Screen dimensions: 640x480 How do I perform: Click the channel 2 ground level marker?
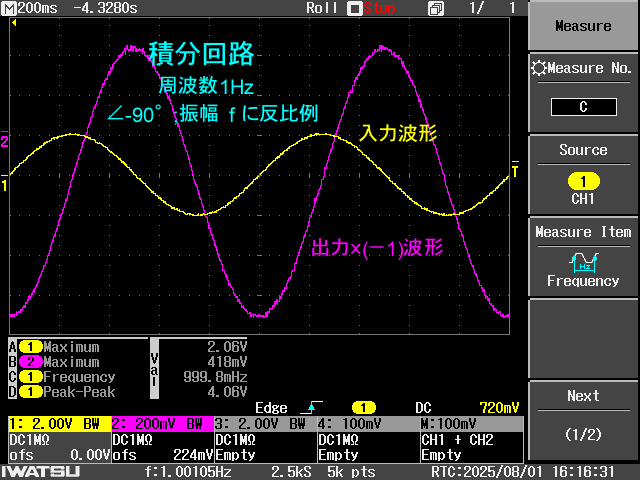point(4,141)
